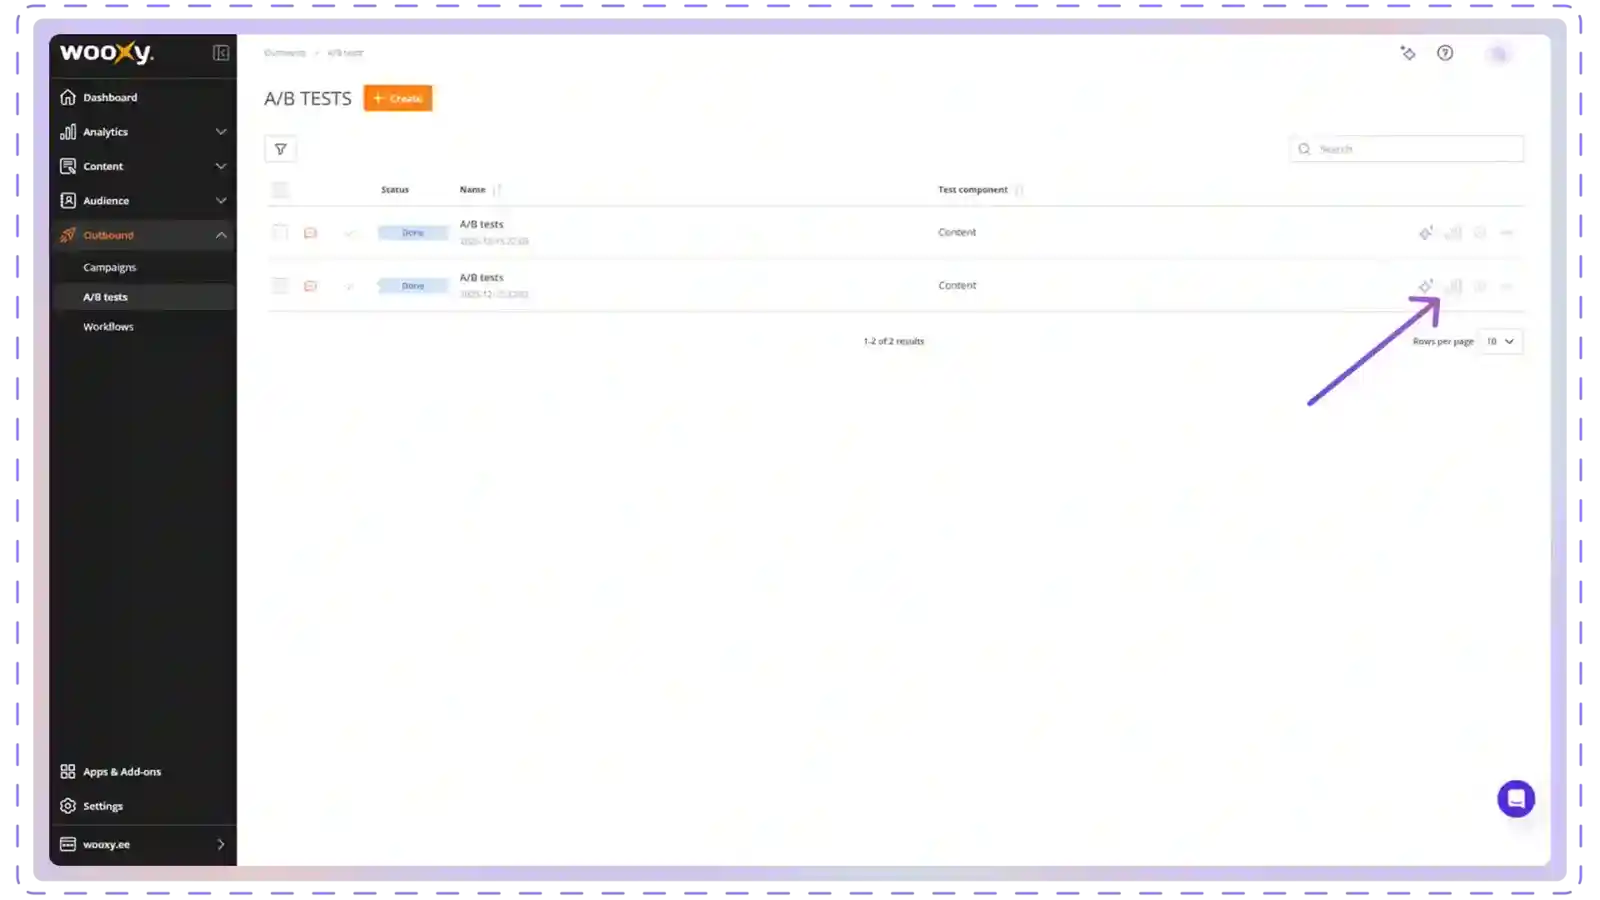Click the orange Create button

pos(398,98)
